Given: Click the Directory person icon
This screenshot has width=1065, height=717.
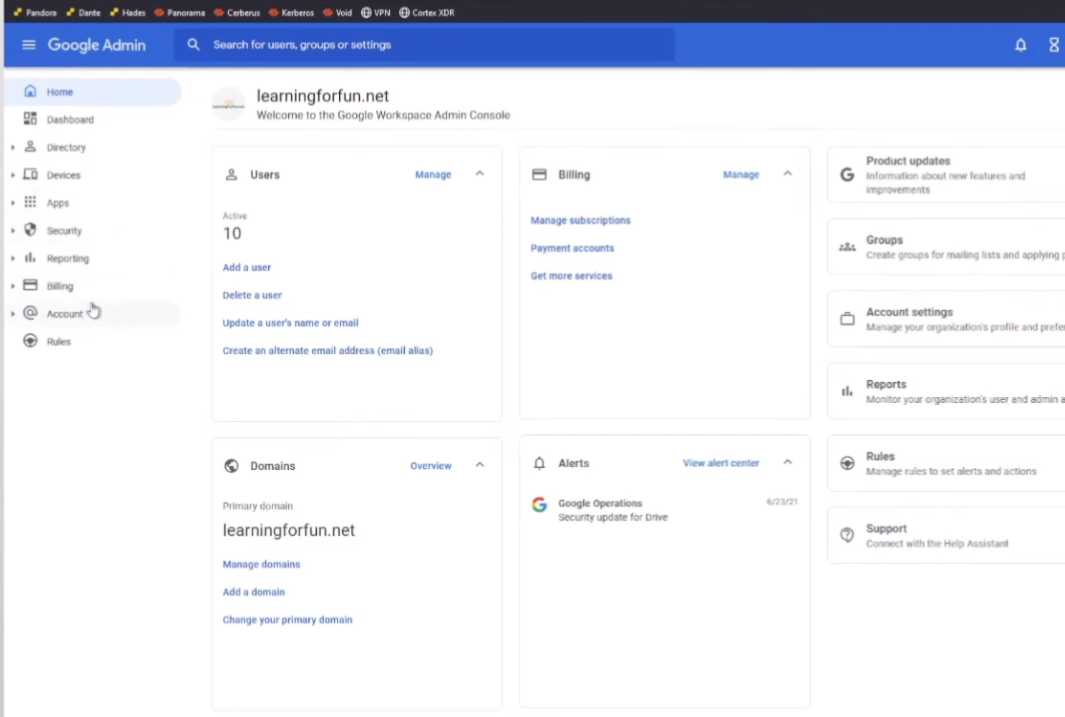Looking at the screenshot, I should 30,147.
